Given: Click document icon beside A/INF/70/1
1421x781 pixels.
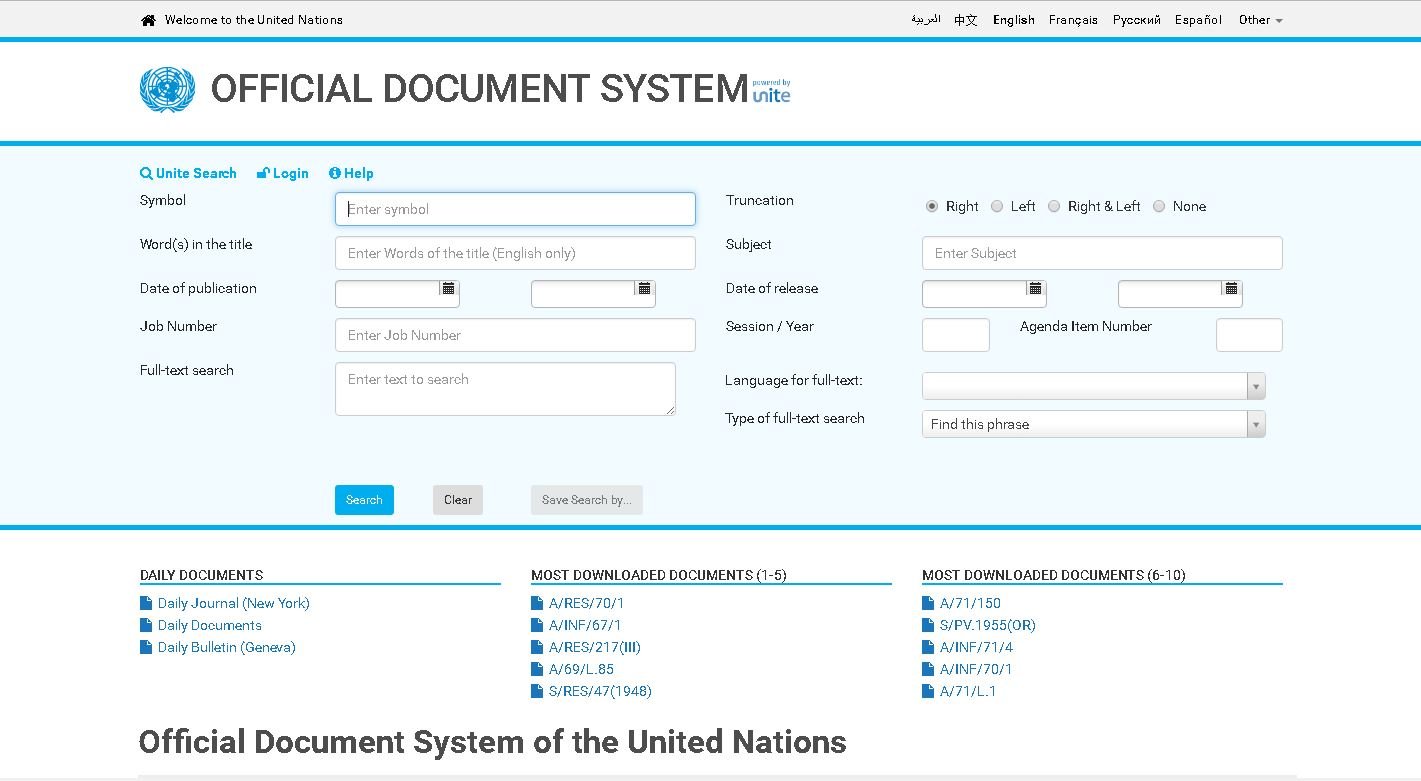Looking at the screenshot, I should [928, 669].
